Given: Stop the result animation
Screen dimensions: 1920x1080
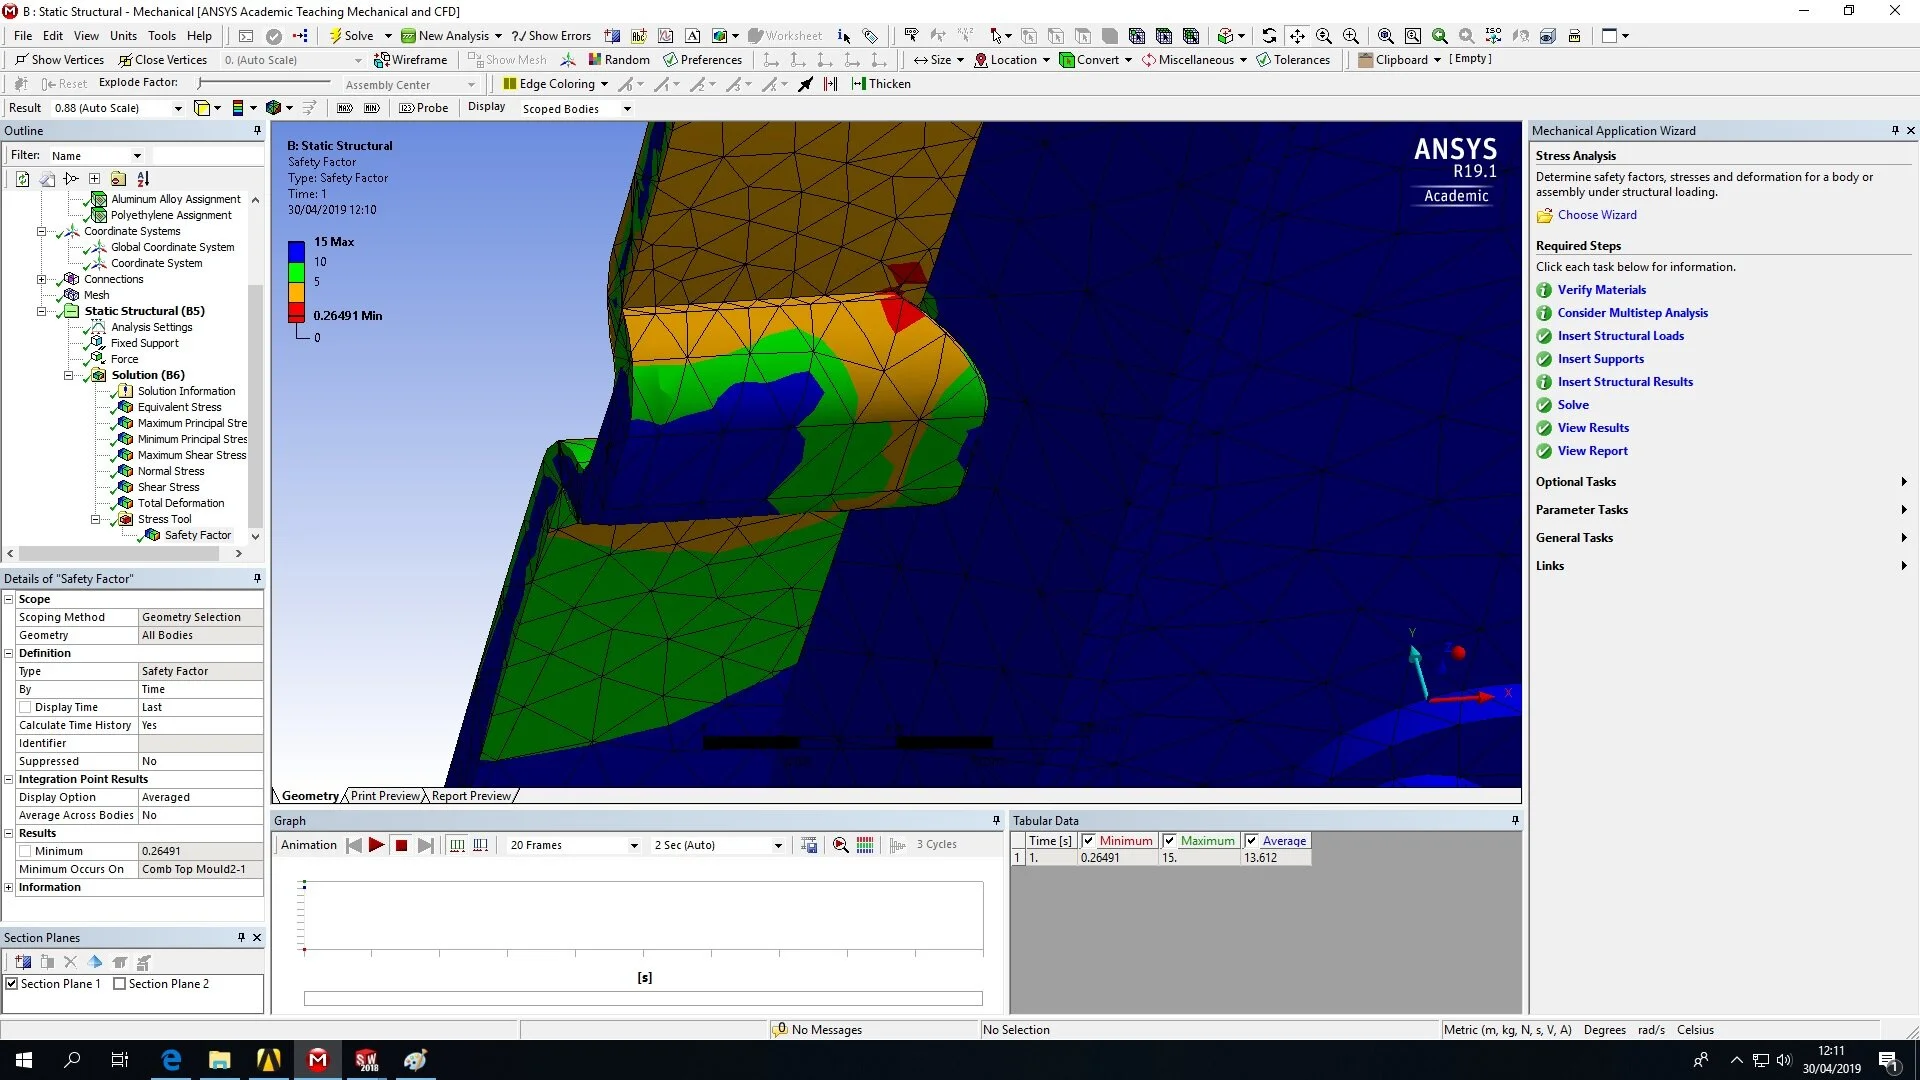Looking at the screenshot, I should tap(401, 845).
